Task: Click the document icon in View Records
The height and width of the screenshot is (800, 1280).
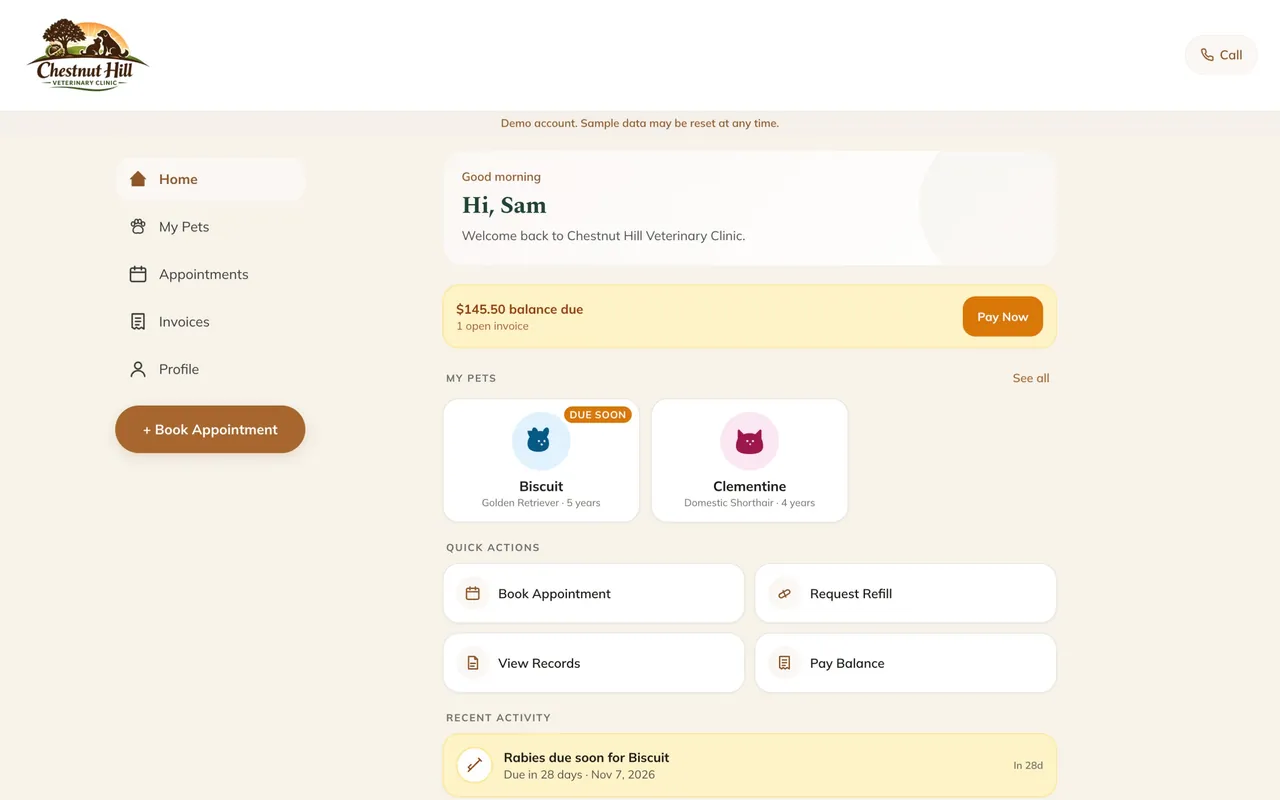Action: 473,663
